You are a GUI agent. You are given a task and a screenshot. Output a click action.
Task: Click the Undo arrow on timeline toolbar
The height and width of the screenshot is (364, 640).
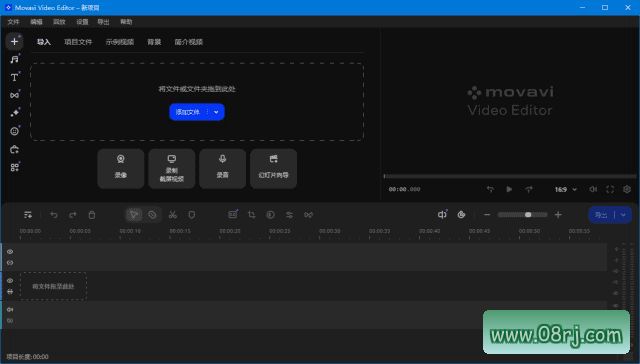tap(53, 215)
